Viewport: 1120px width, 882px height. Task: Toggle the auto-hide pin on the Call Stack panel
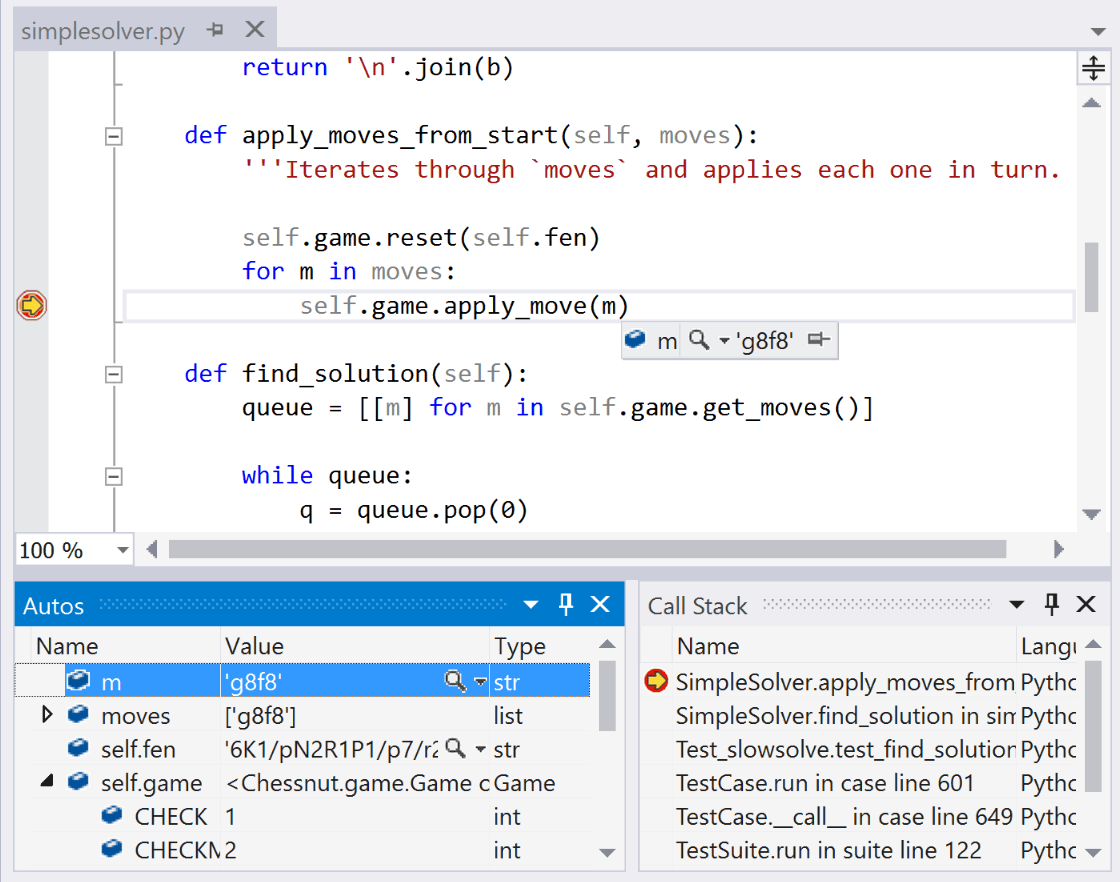coord(1051,604)
